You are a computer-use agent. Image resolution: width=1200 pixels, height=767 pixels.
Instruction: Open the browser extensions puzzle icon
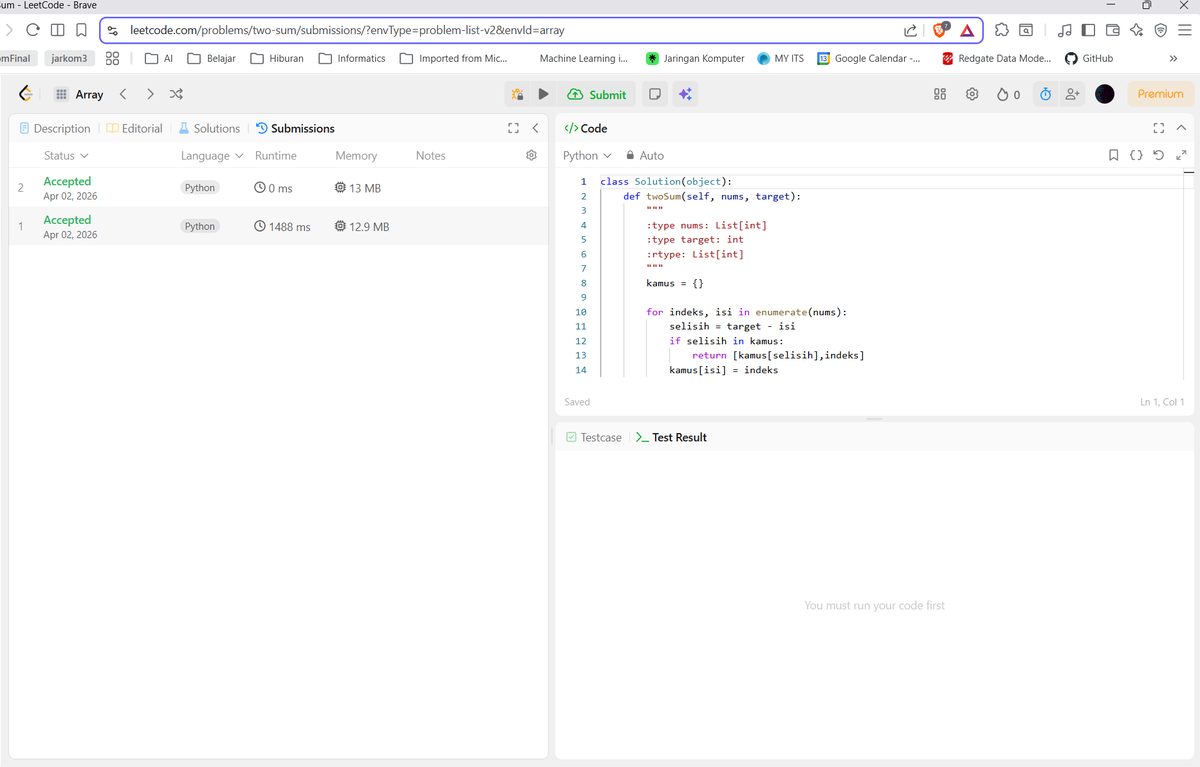(1001, 31)
